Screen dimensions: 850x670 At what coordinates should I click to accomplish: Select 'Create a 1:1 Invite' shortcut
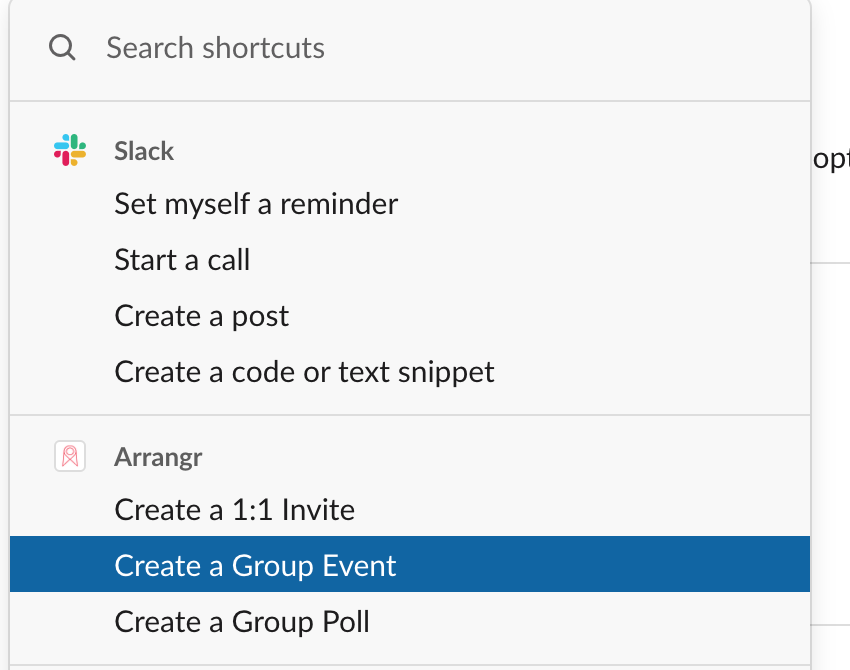(x=234, y=510)
